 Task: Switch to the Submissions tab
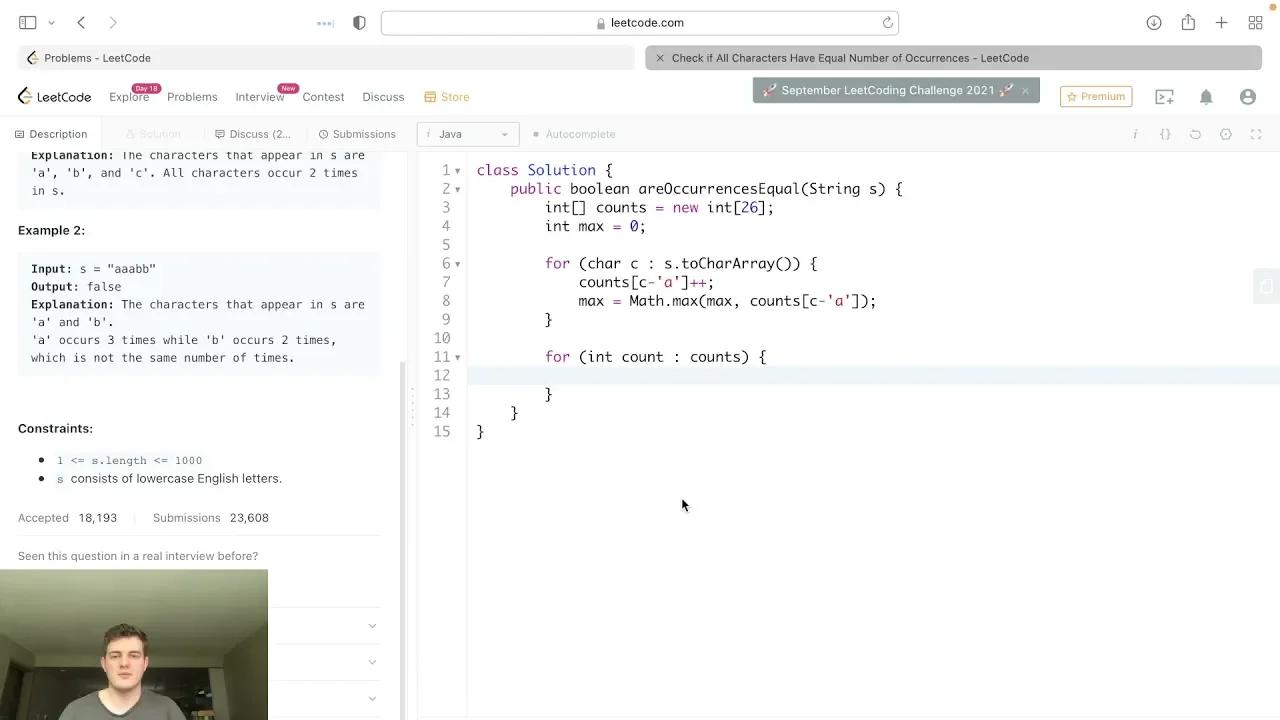(x=357, y=134)
